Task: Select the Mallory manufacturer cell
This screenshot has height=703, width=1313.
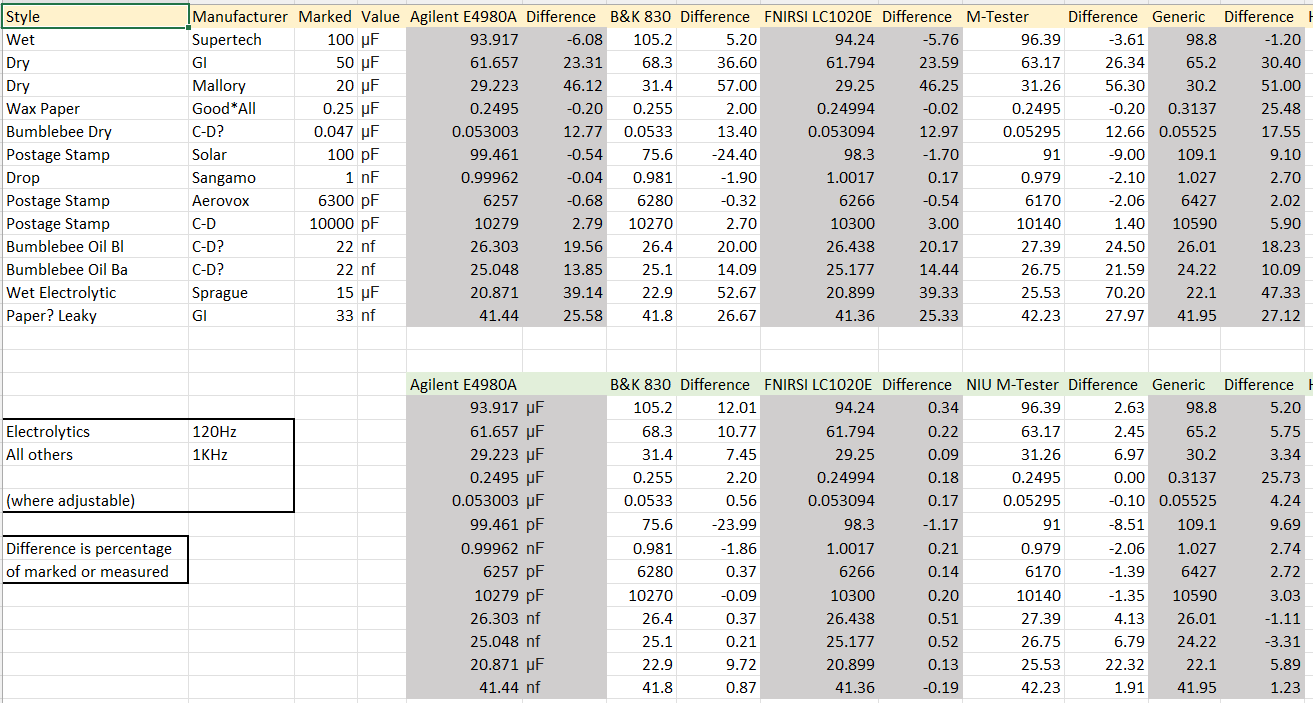Action: (241, 86)
